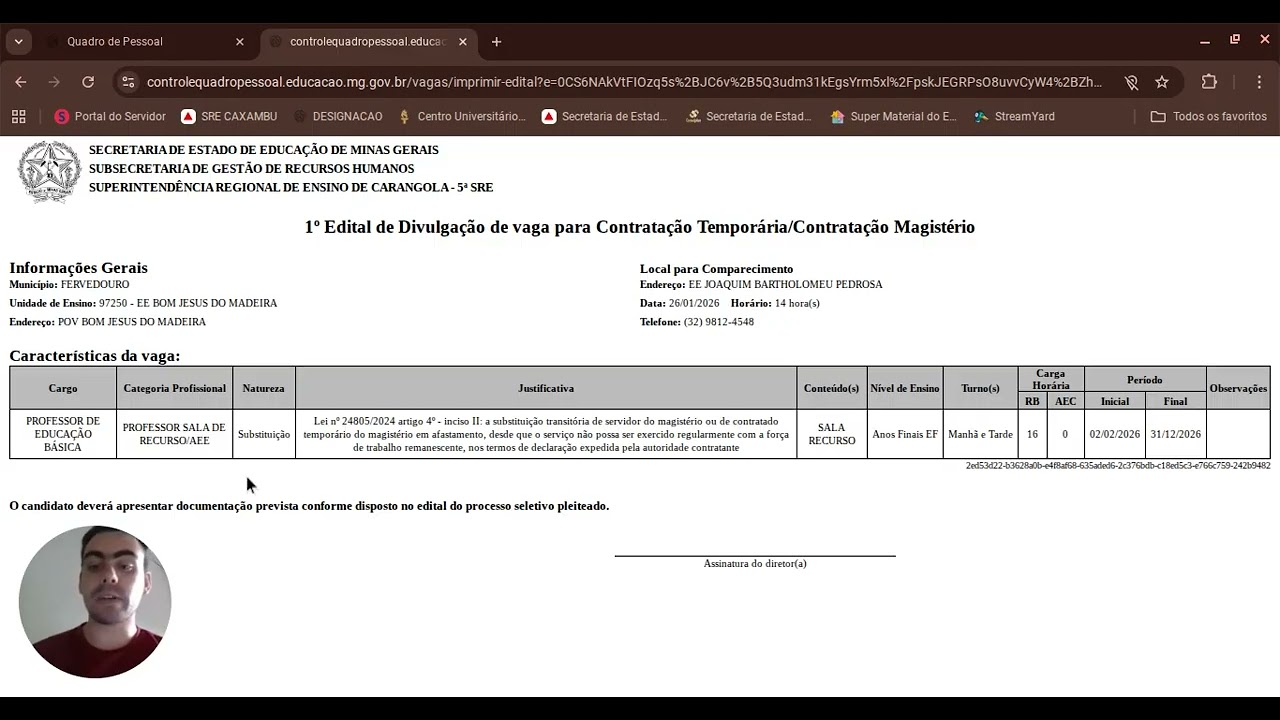
Task: Bookmark this page with star icon
Action: (1162, 82)
